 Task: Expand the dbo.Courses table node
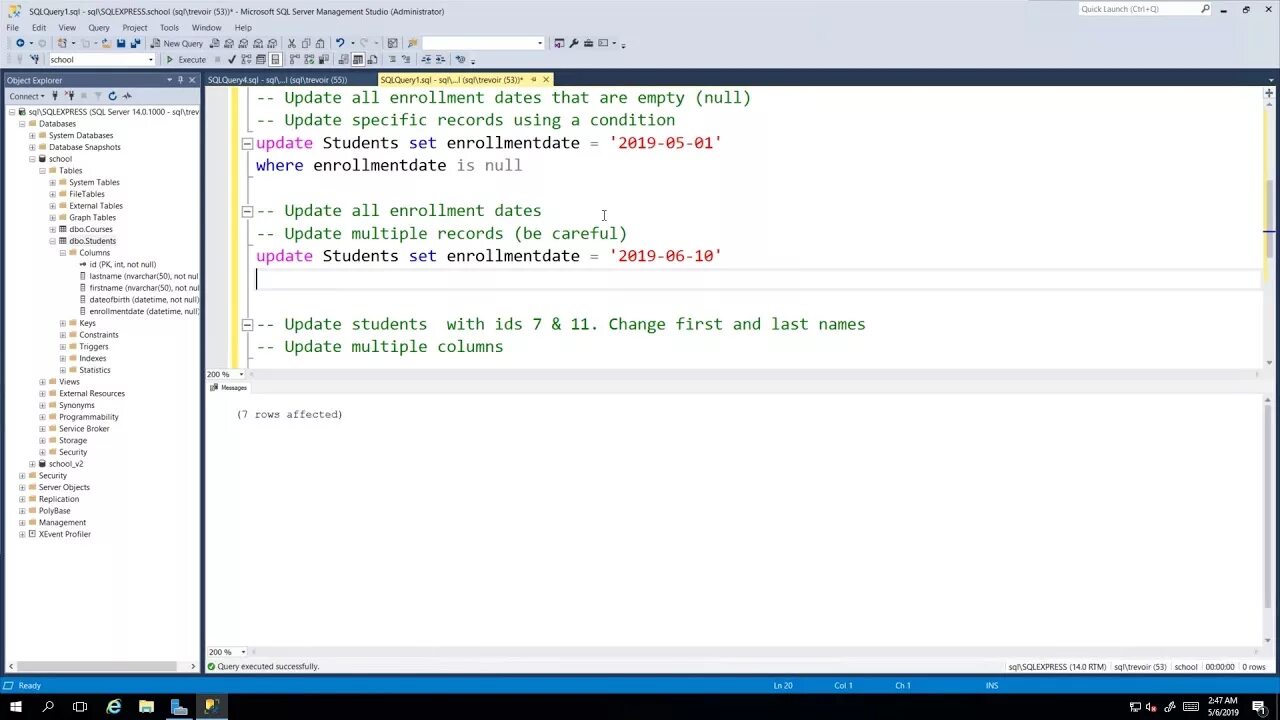(53, 229)
